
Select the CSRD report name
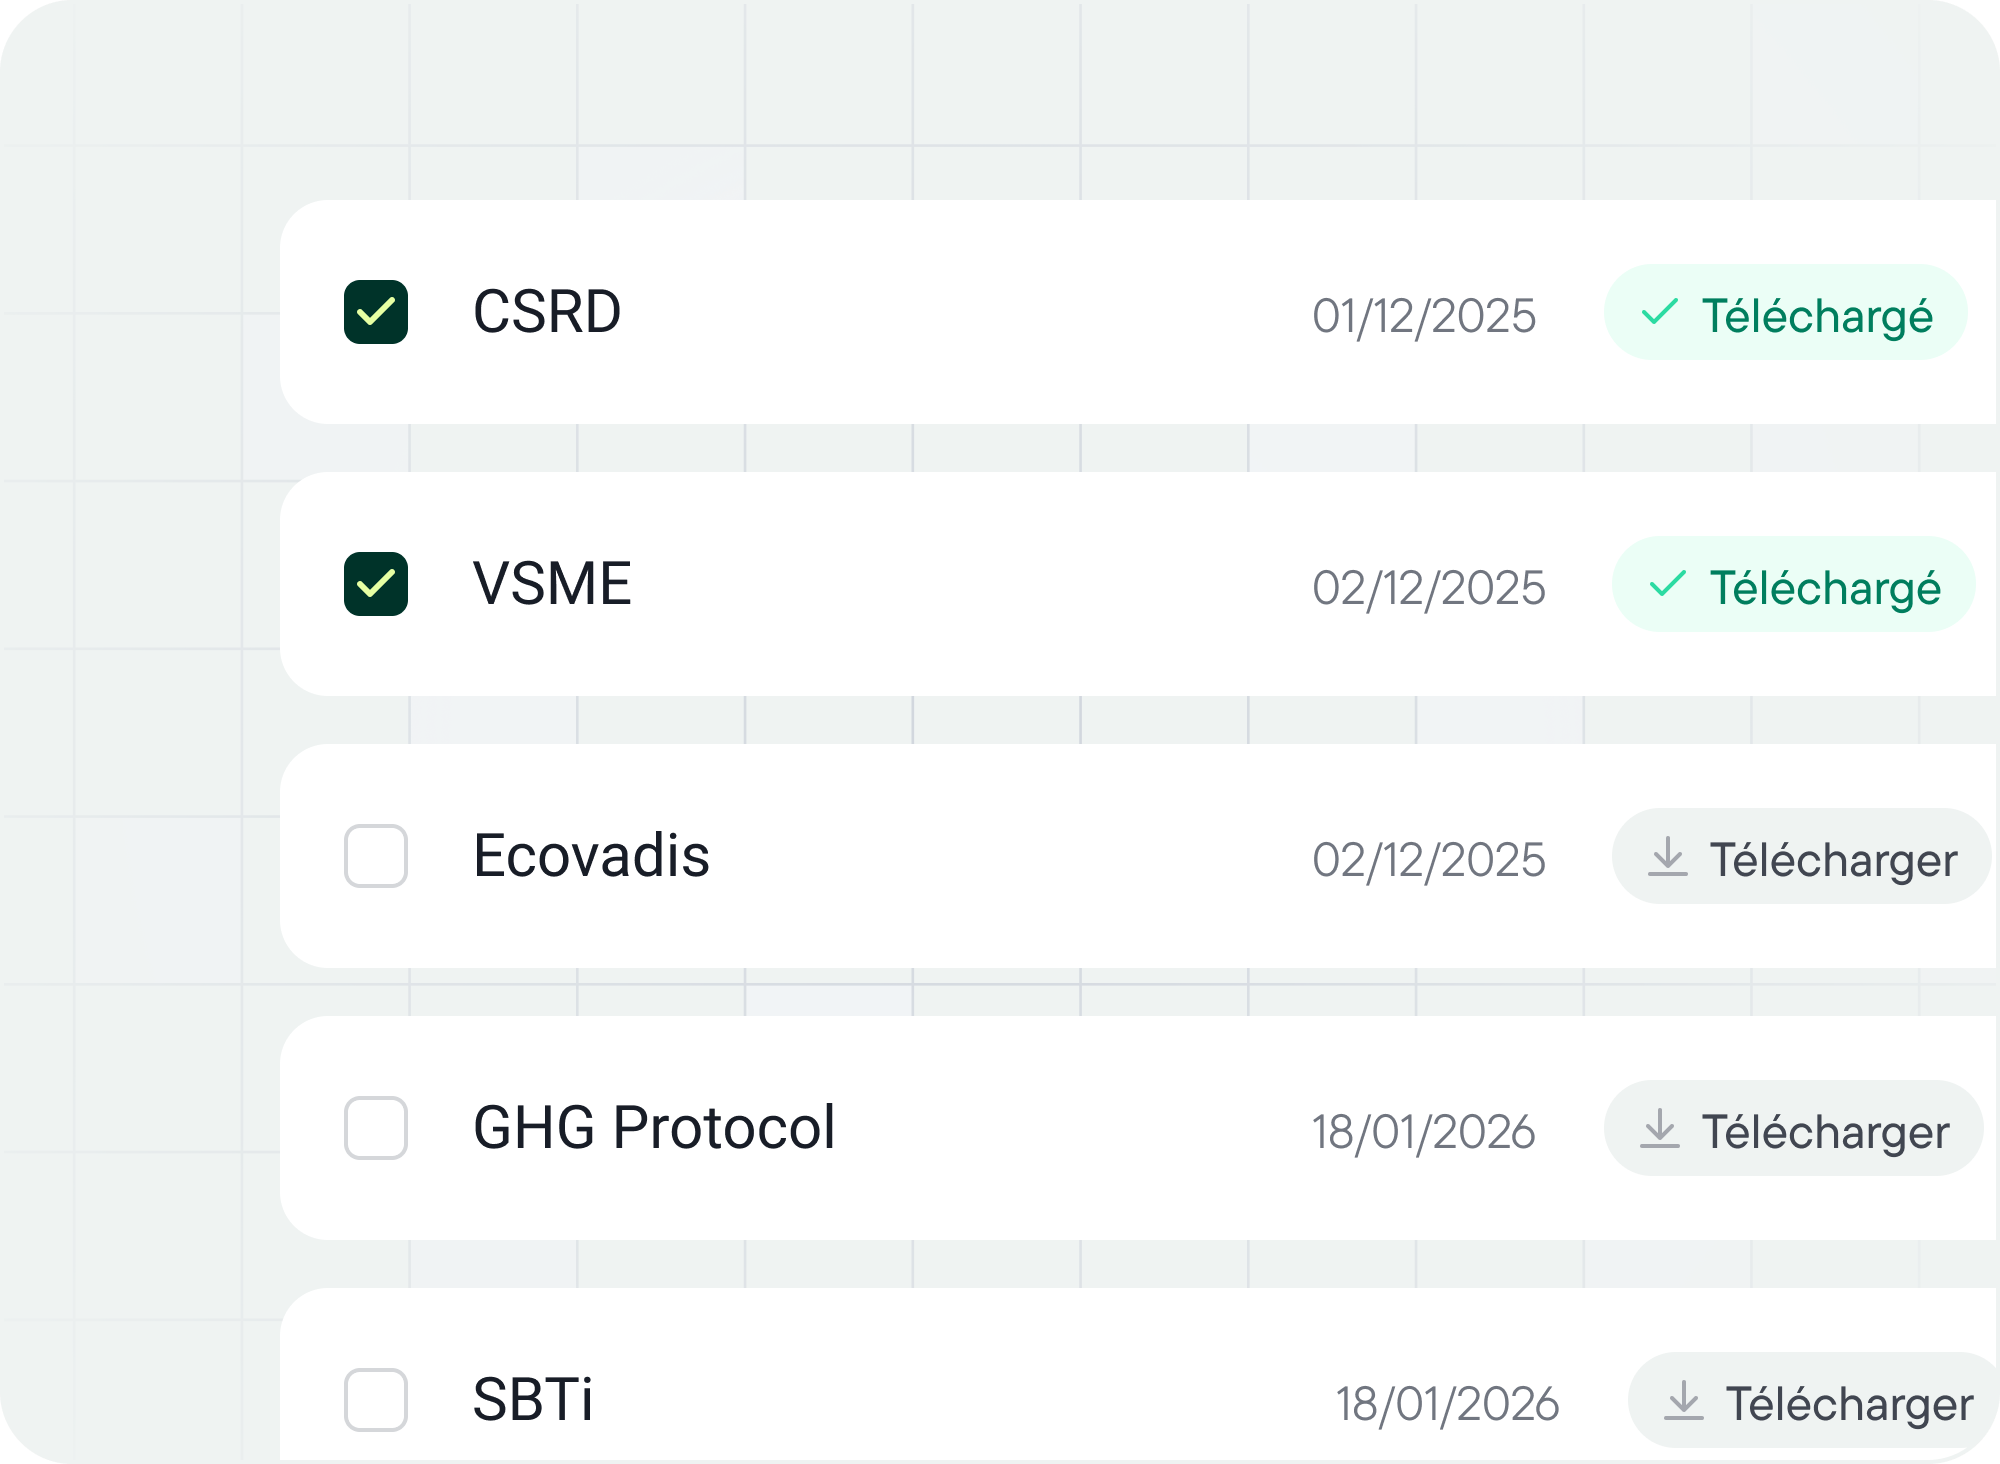(547, 312)
